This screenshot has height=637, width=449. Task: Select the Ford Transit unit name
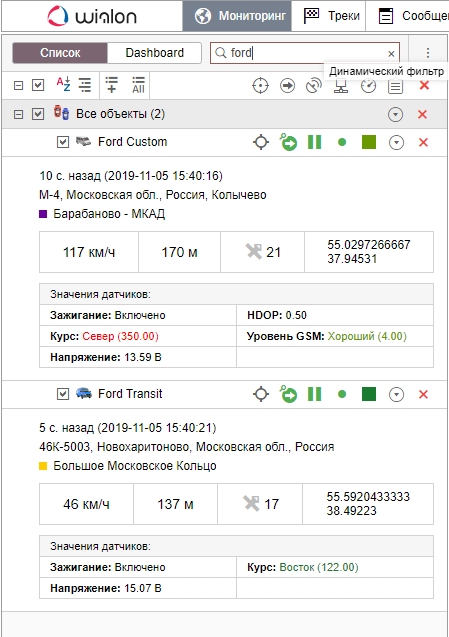[130, 394]
